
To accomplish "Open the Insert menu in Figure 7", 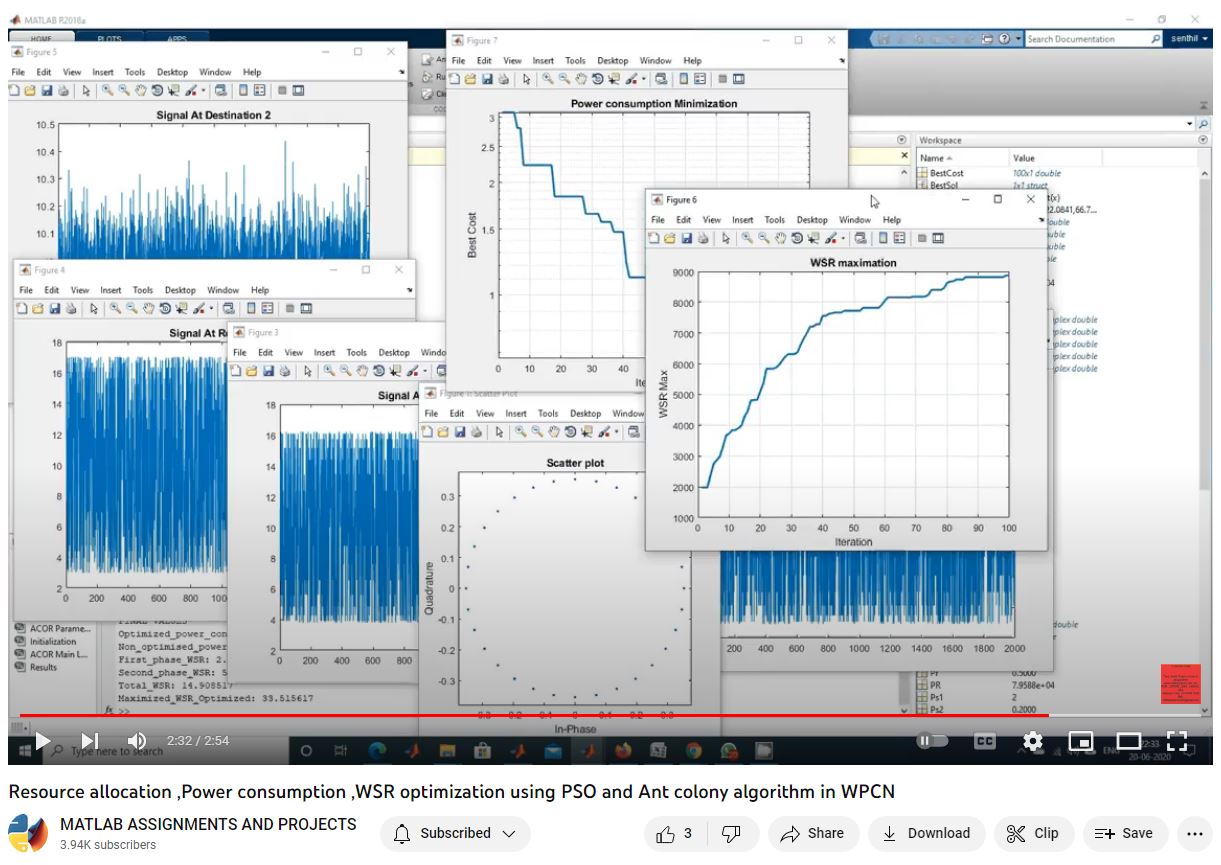I will tap(543, 61).
